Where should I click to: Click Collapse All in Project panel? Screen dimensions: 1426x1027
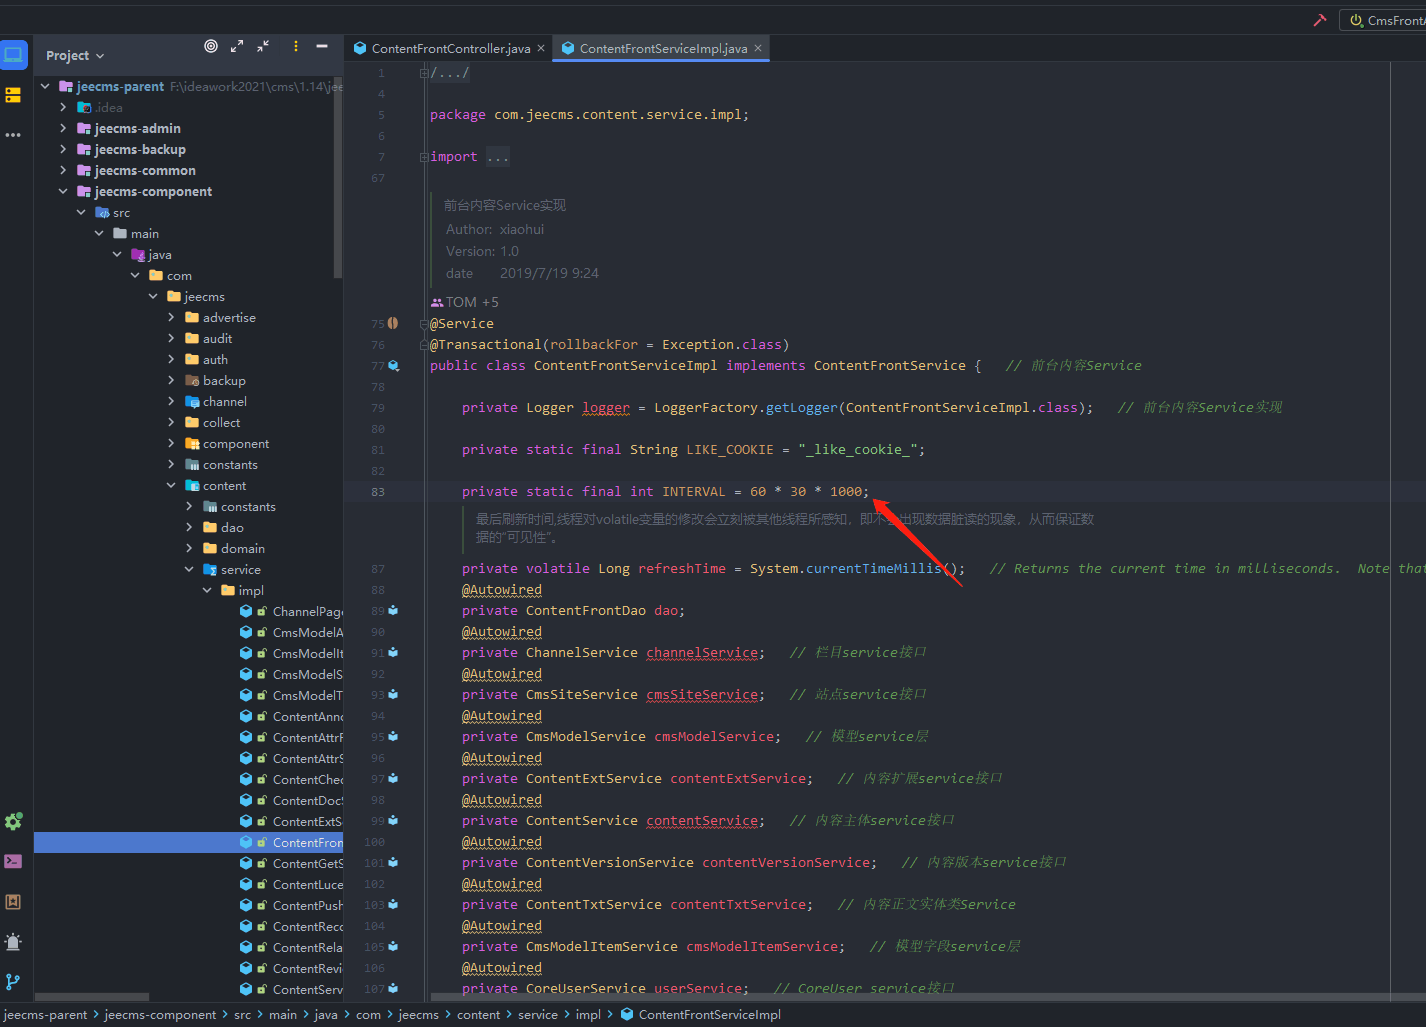263,46
